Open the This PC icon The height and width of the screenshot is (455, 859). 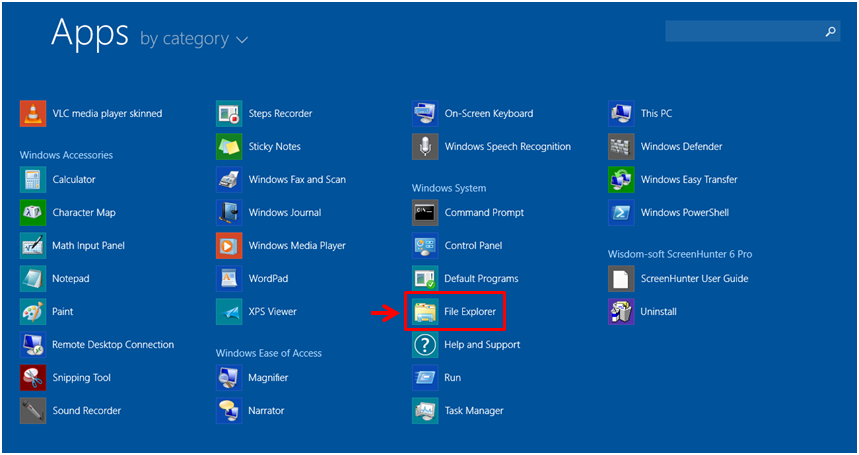[x=621, y=114]
